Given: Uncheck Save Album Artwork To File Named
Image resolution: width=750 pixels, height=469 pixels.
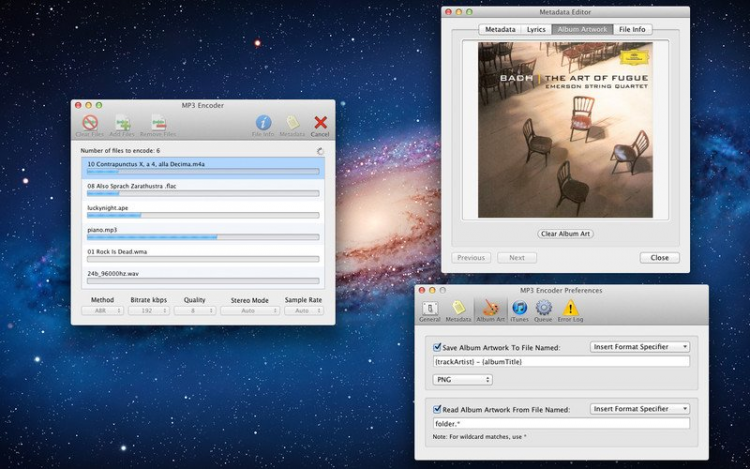Looking at the screenshot, I should 438,347.
